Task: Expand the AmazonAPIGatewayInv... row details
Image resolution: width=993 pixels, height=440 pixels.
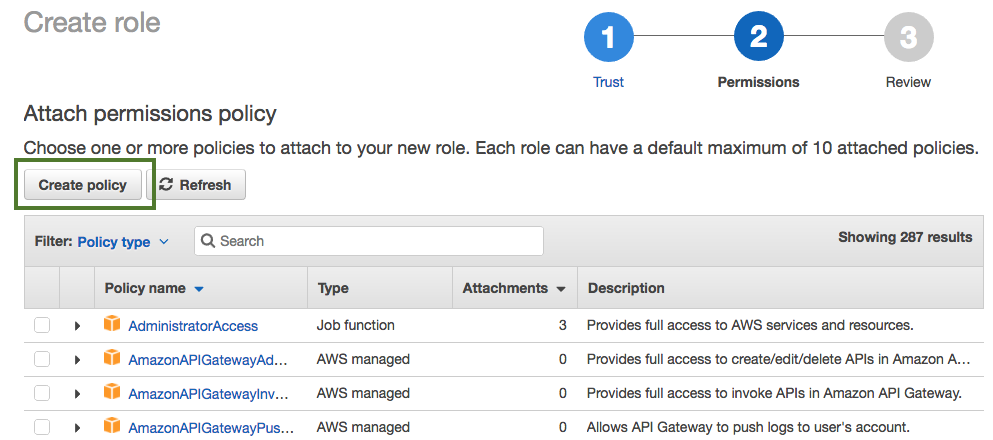Action: coord(77,394)
